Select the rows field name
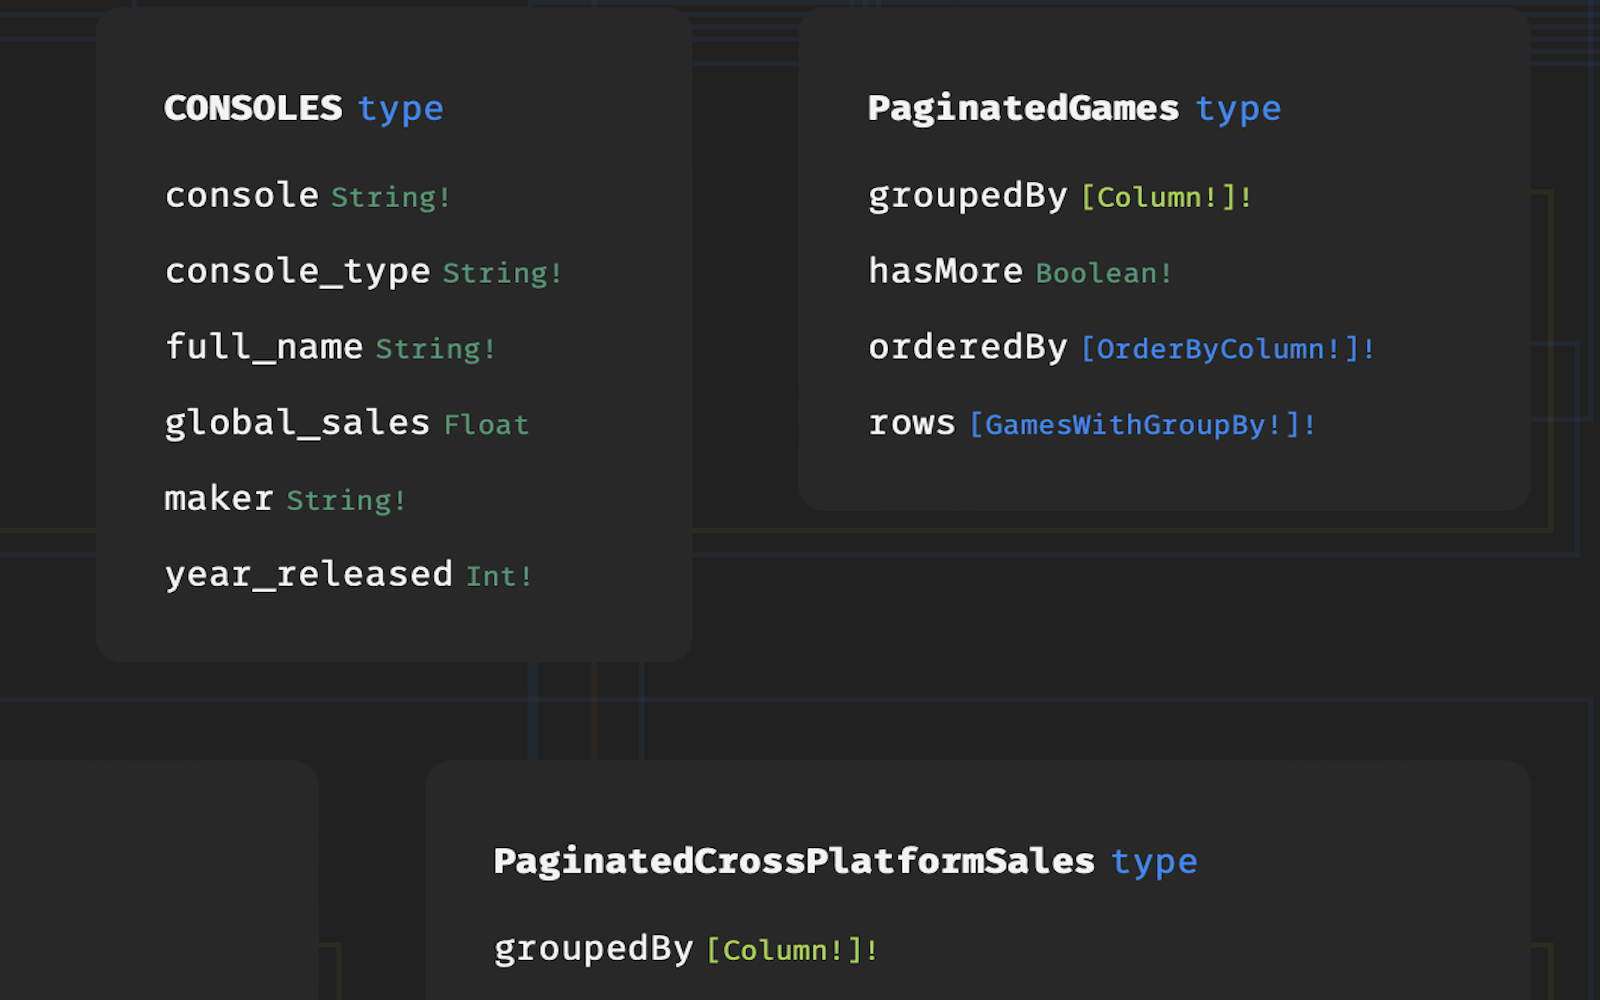The height and width of the screenshot is (1000, 1600). (x=912, y=423)
